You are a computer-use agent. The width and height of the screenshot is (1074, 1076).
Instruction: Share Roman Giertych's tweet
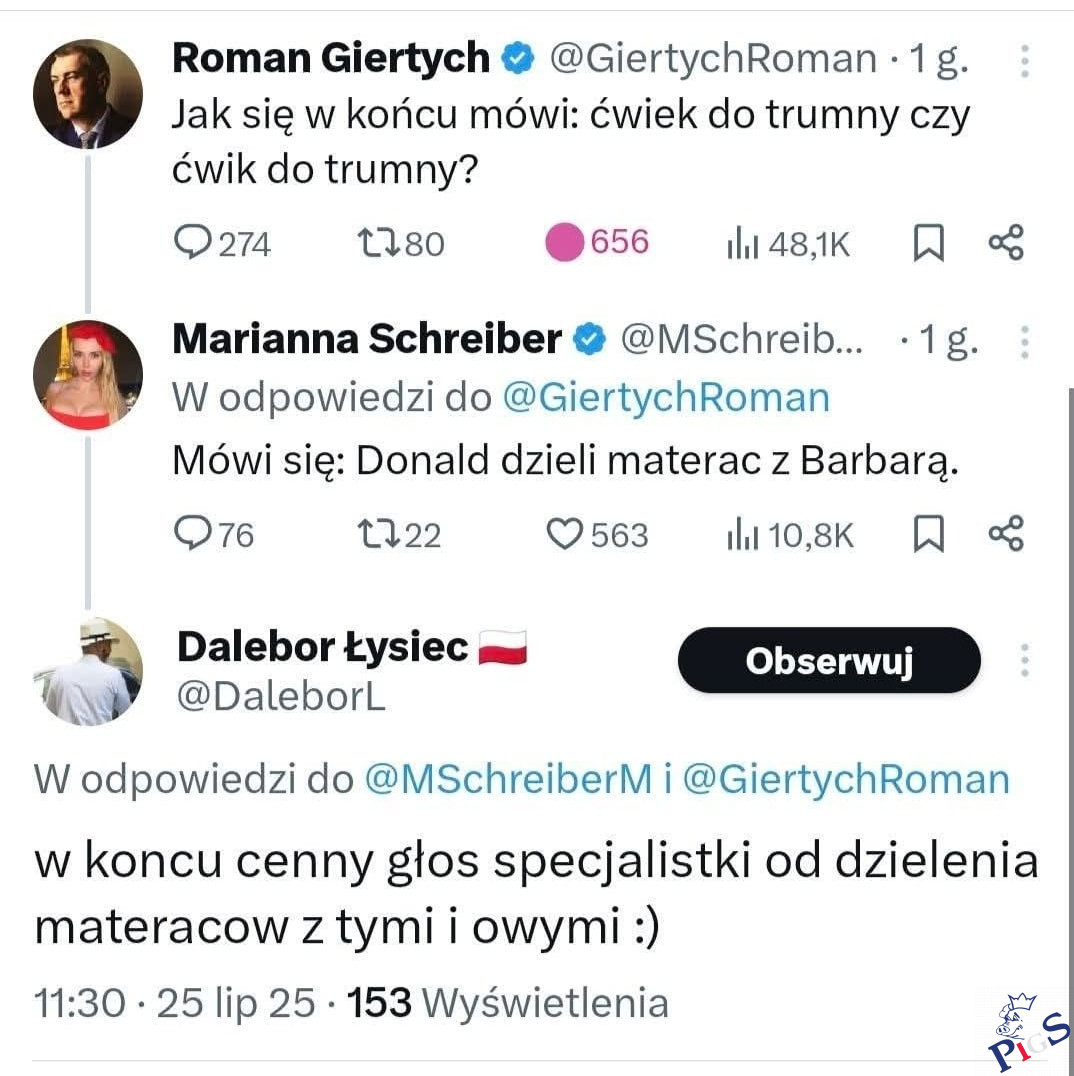click(1006, 243)
